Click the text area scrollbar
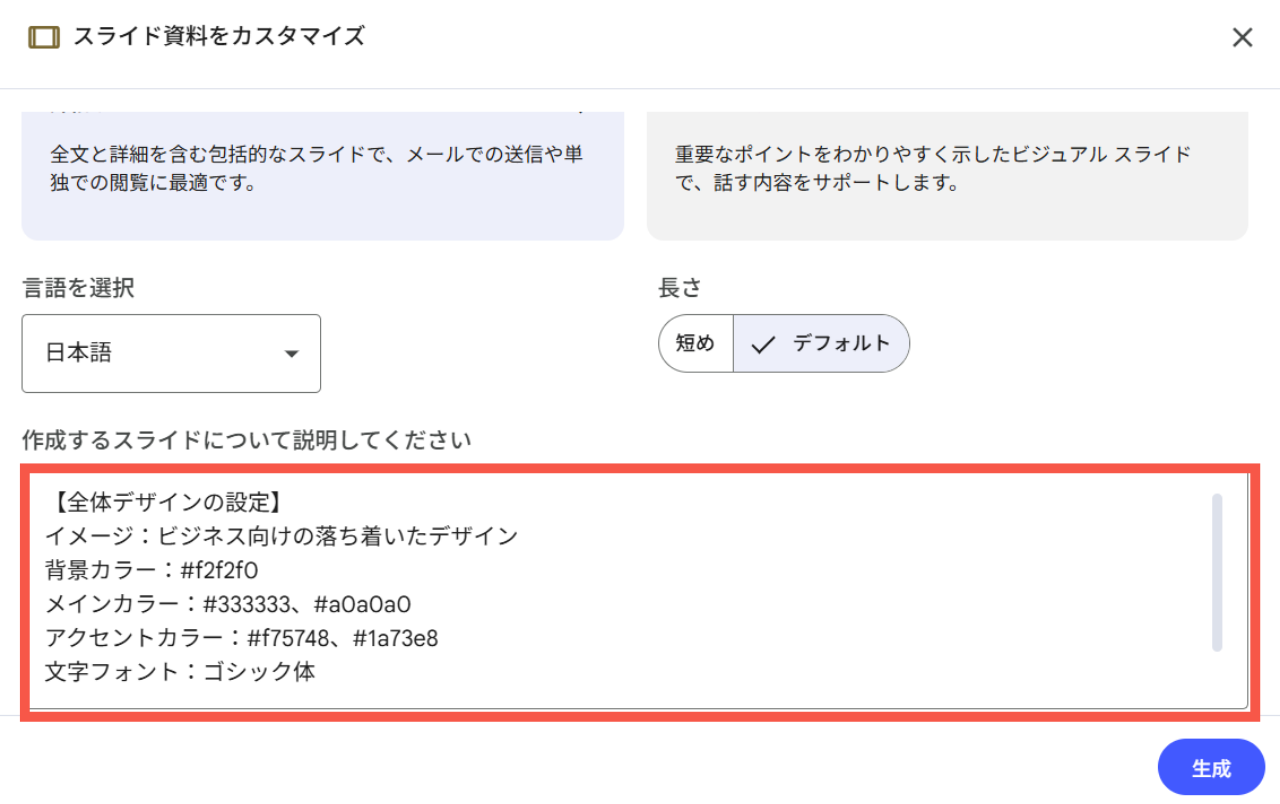Viewport: 1280px width, 804px height. click(x=1217, y=572)
